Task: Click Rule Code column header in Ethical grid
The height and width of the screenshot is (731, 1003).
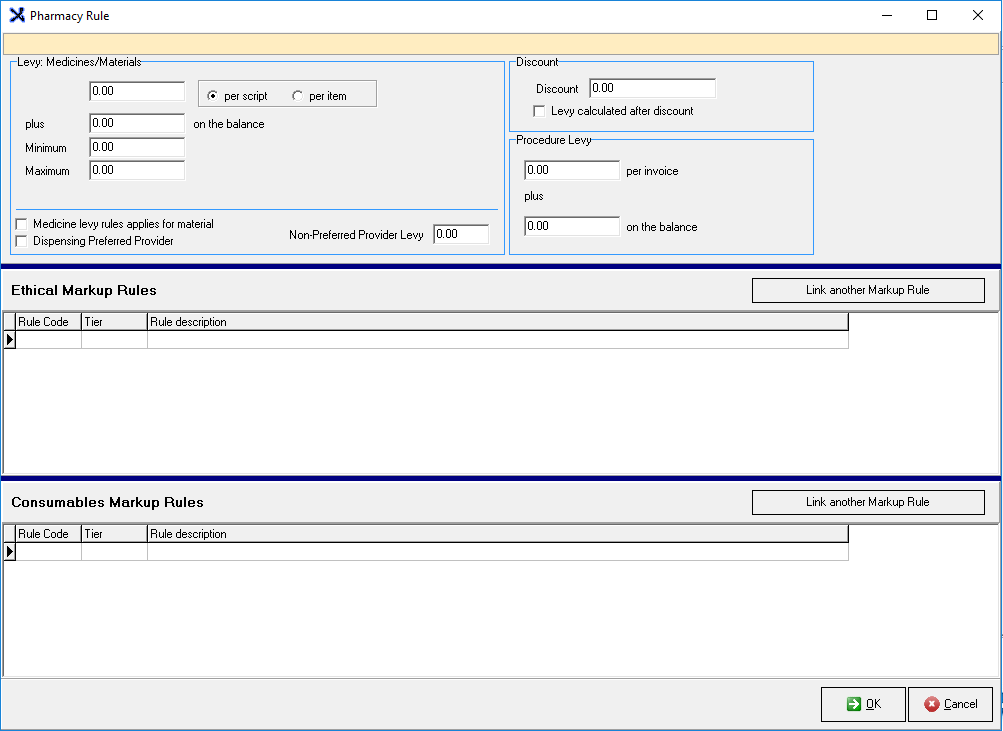Action: (x=48, y=322)
